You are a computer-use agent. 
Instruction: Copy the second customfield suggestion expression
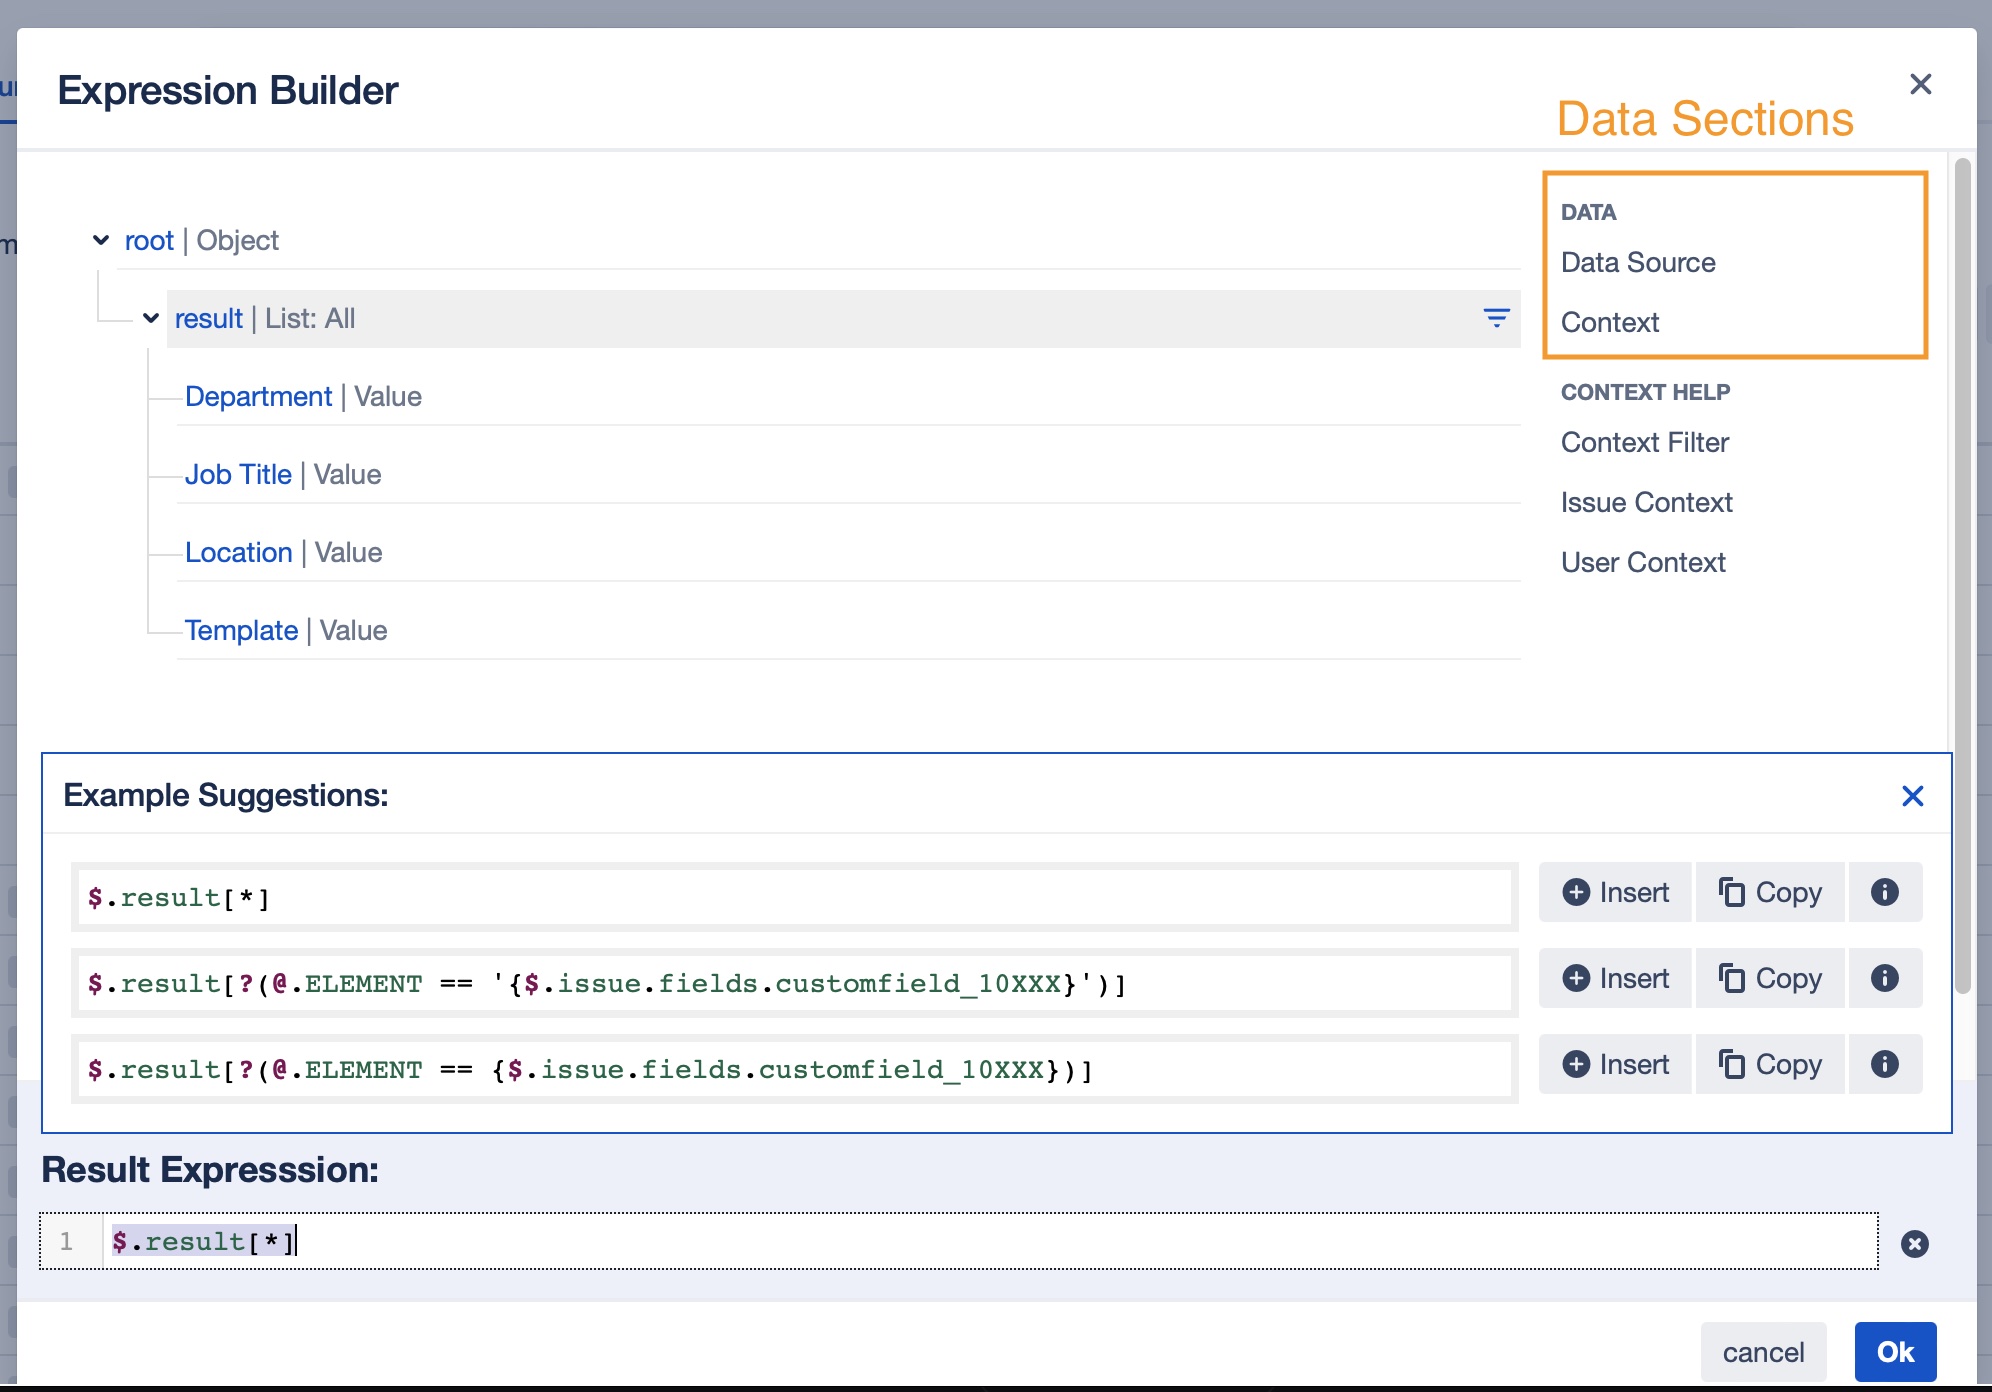[1770, 979]
